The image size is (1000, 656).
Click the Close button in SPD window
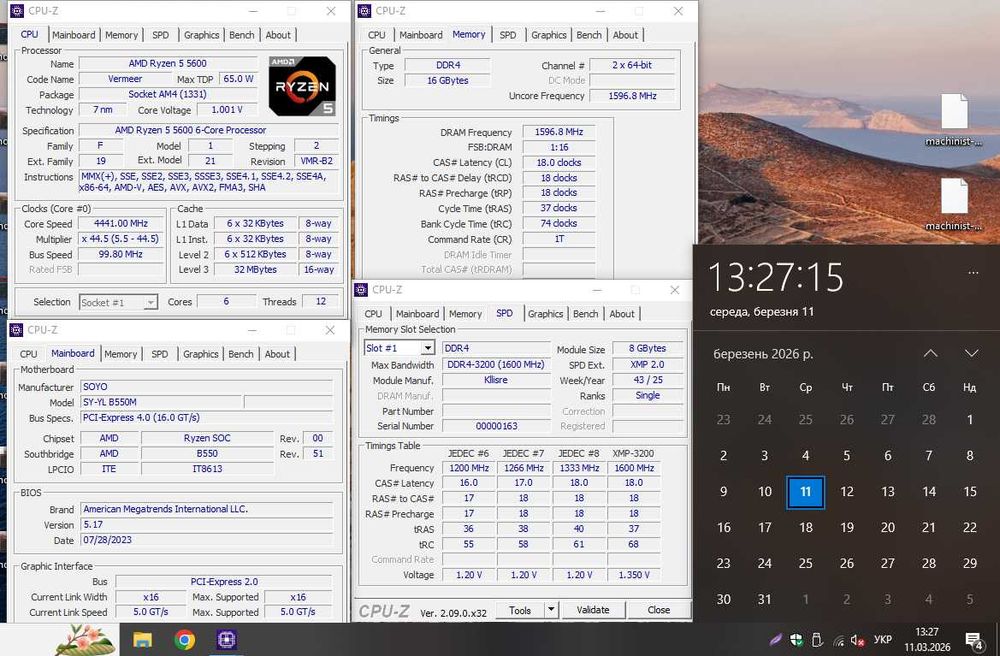point(658,610)
